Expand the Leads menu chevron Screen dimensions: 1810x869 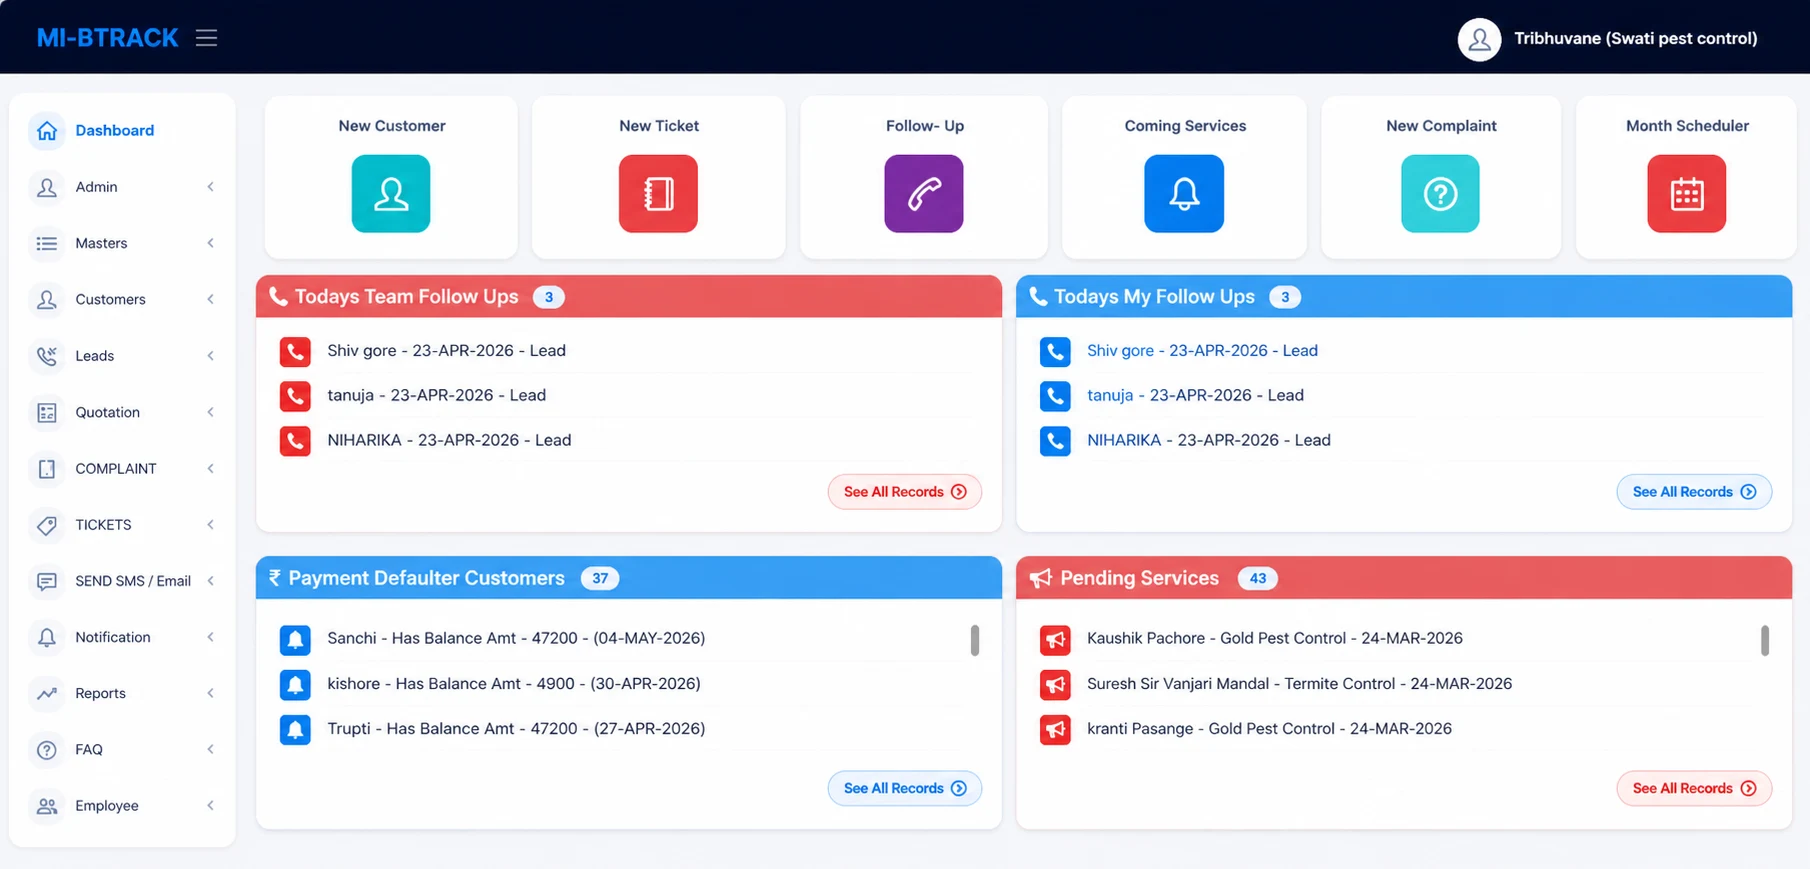click(210, 355)
